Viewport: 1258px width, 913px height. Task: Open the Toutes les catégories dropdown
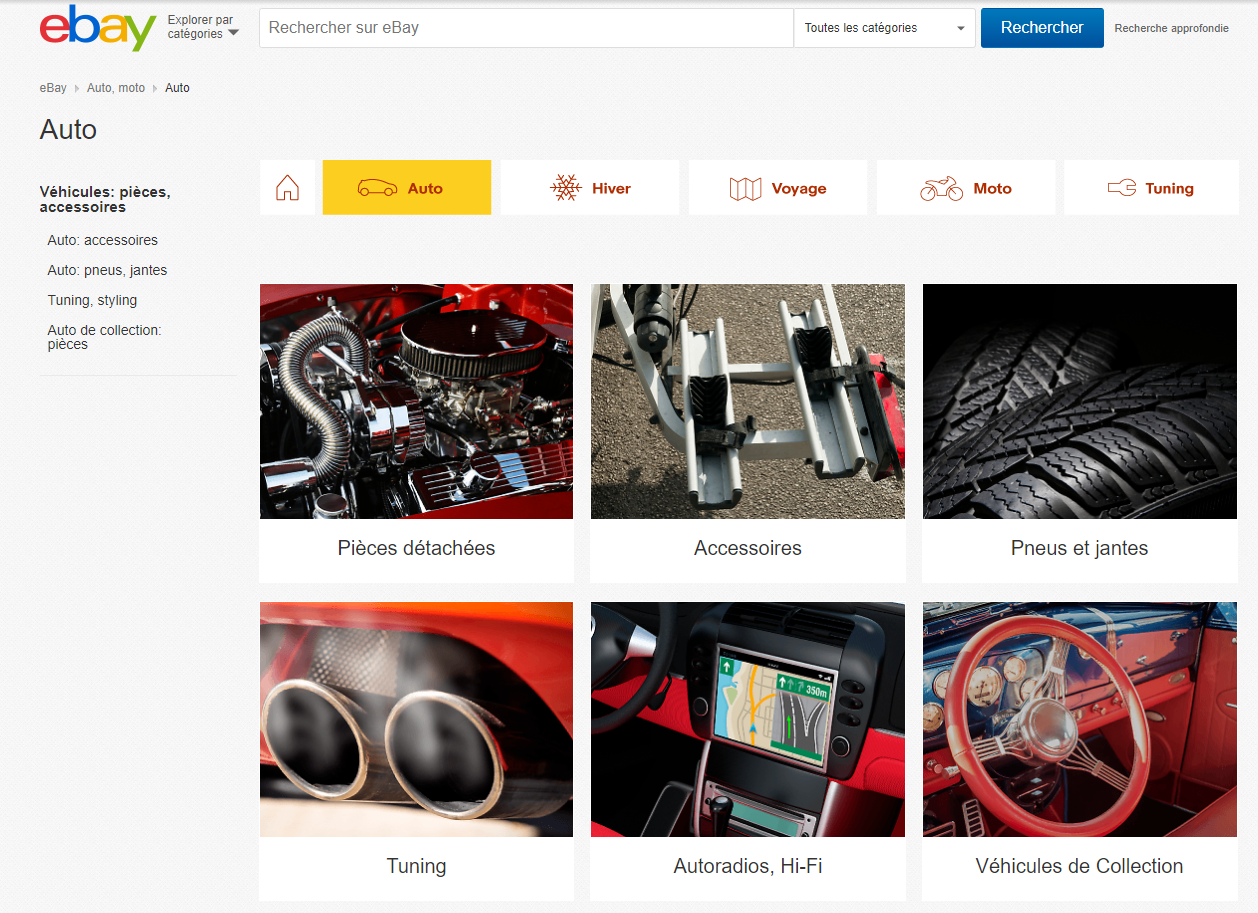click(884, 28)
